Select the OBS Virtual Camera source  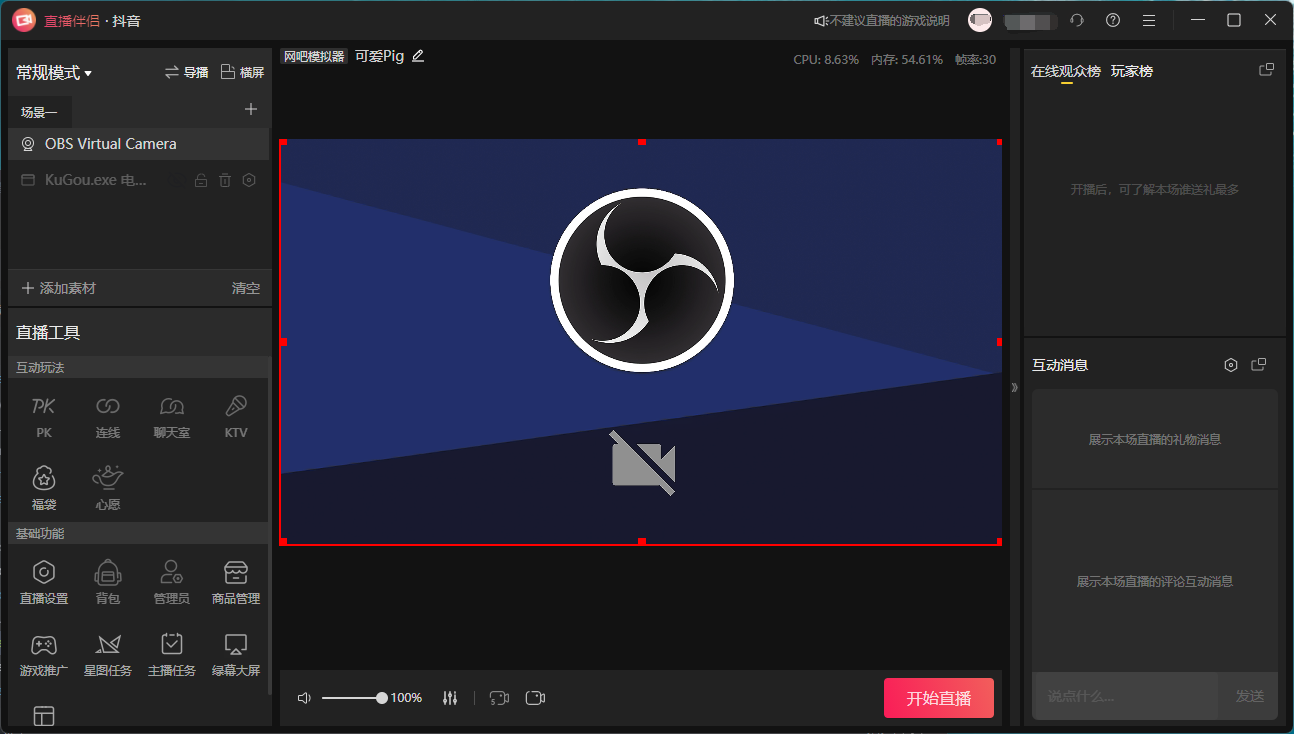(138, 144)
